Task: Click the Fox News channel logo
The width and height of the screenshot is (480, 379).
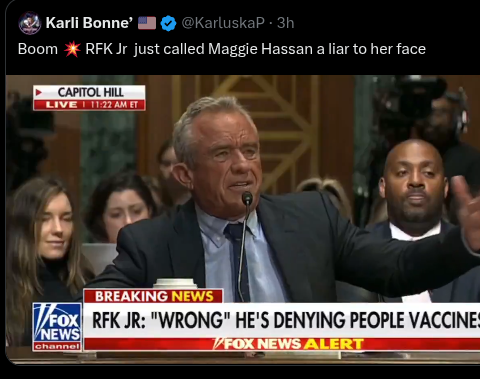Action: [x=57, y=327]
